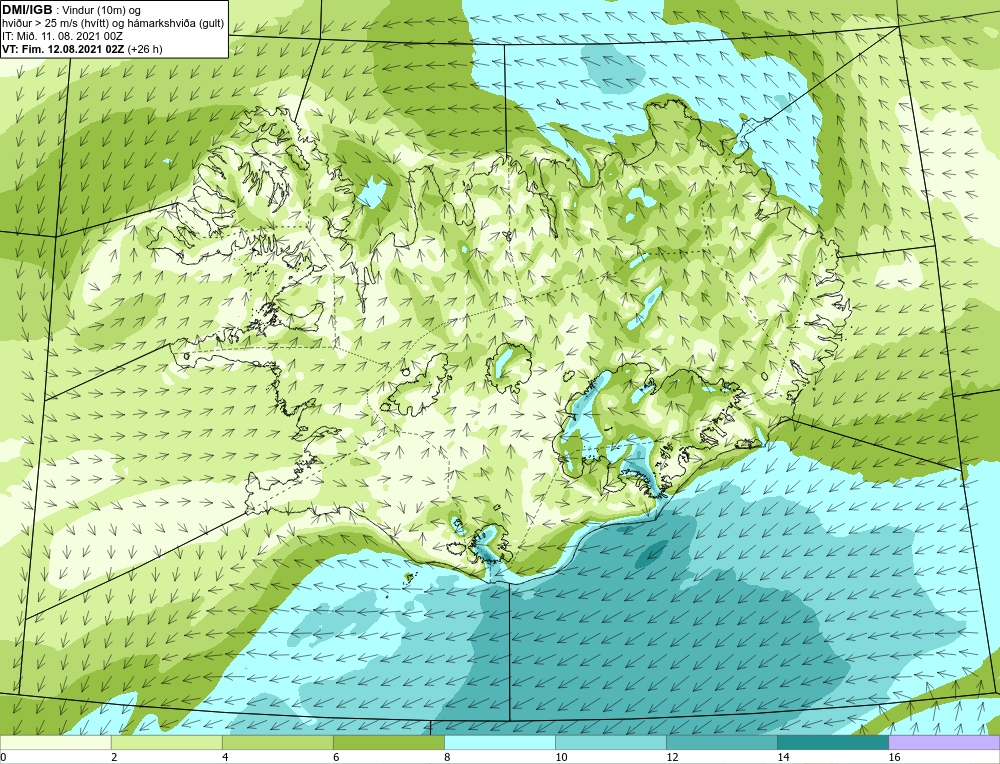This screenshot has width=1000, height=764.
Task: Click the light green 2–4 m/s legend swatch
Action: (x=166, y=742)
